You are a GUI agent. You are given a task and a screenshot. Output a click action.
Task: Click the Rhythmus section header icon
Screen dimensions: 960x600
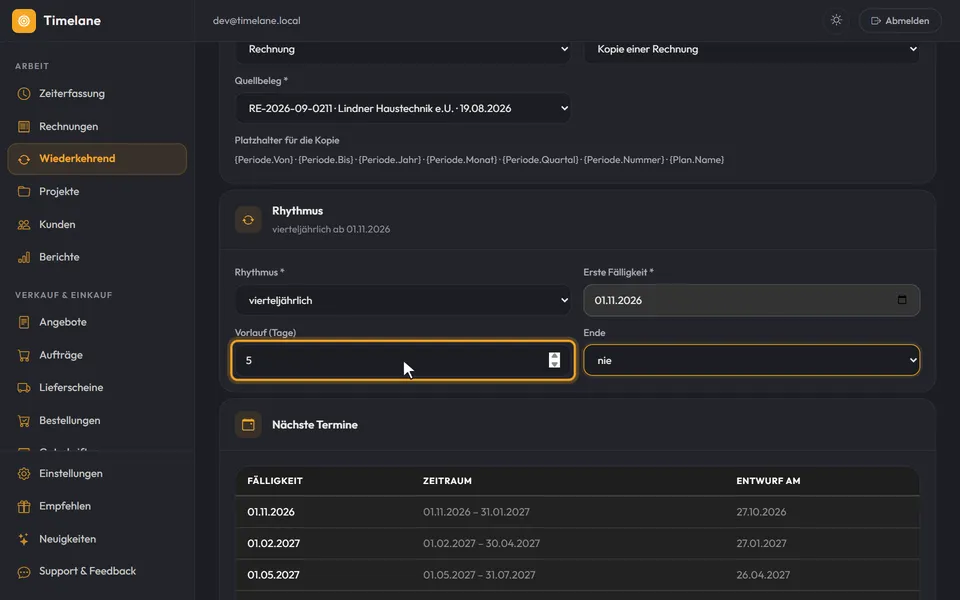[x=248, y=220]
